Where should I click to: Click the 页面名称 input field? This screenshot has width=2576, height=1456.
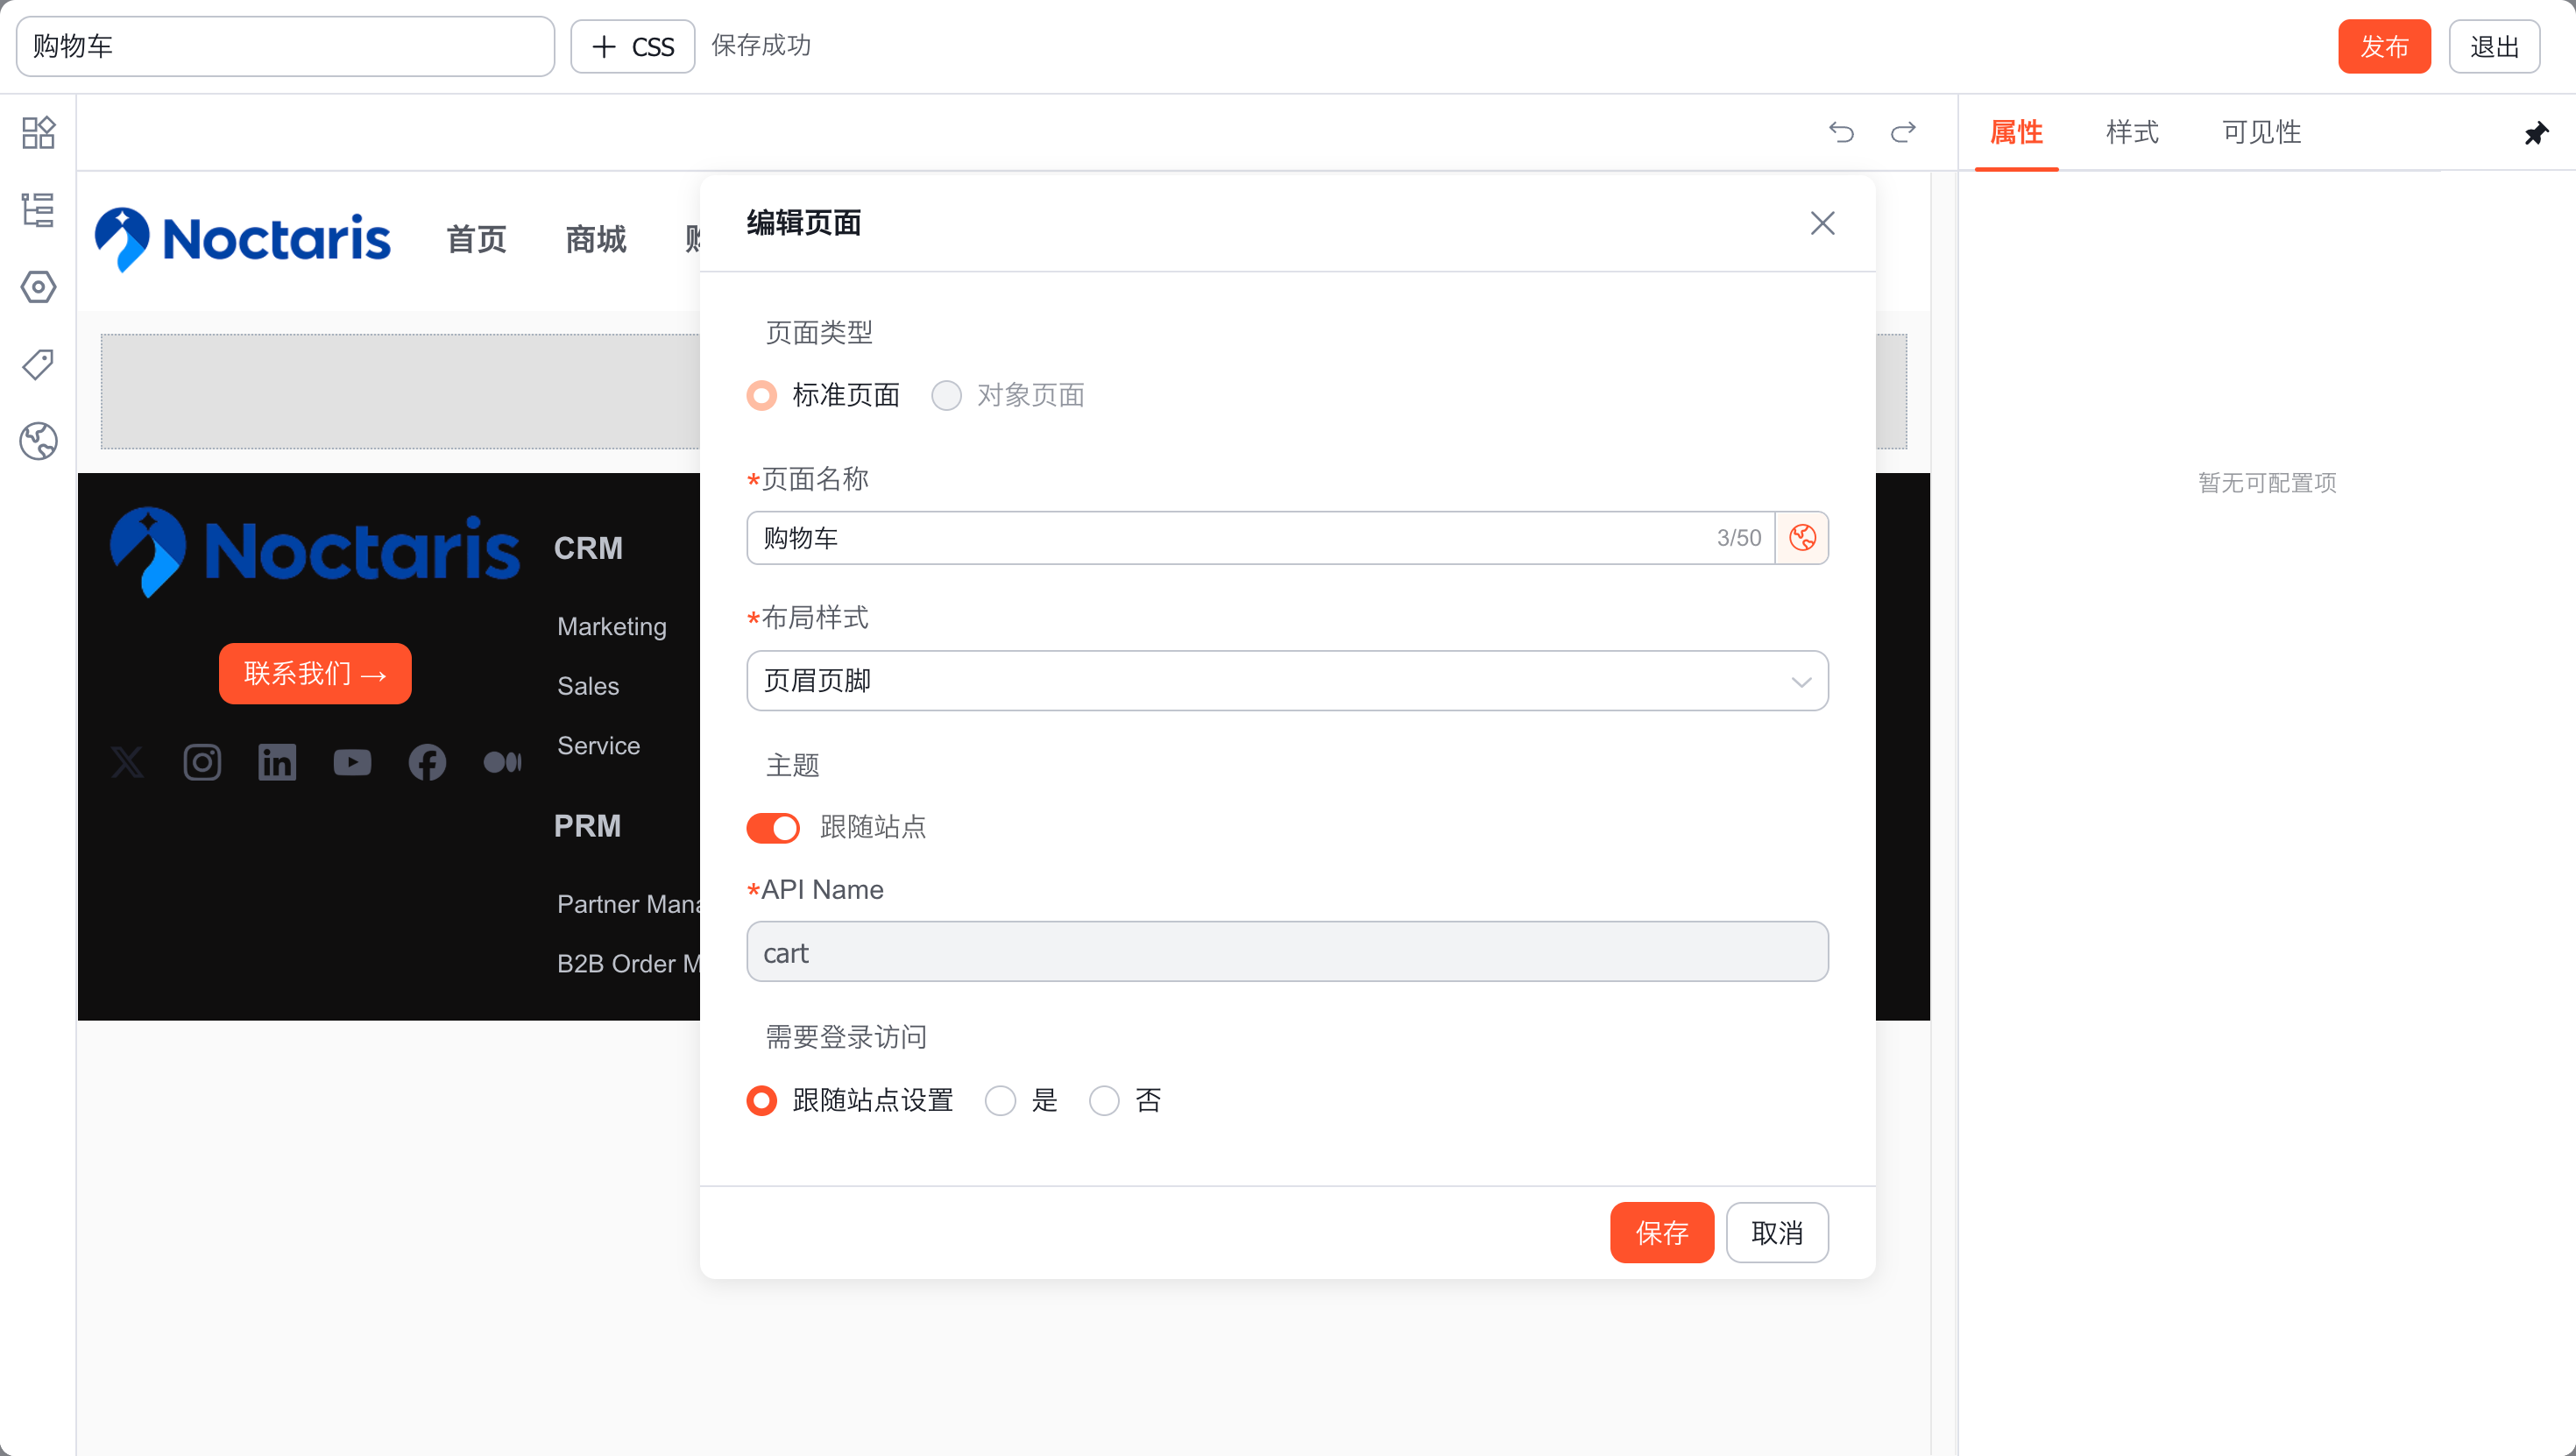tap(1230, 538)
